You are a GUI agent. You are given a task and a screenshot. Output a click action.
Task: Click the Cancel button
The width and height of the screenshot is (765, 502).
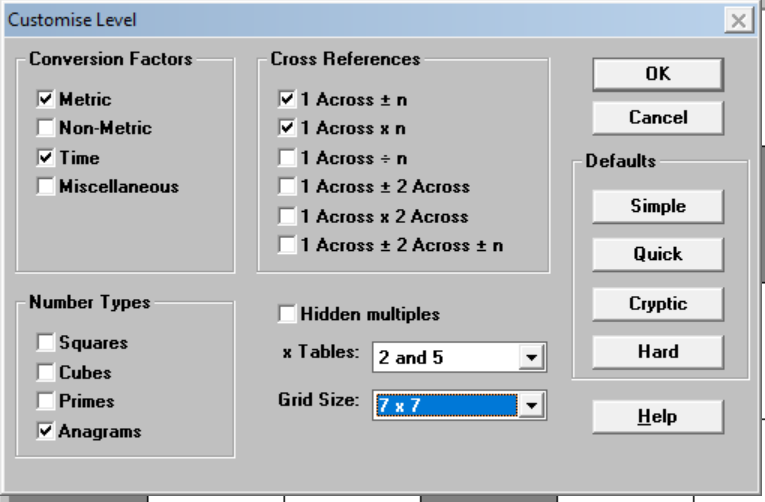657,118
